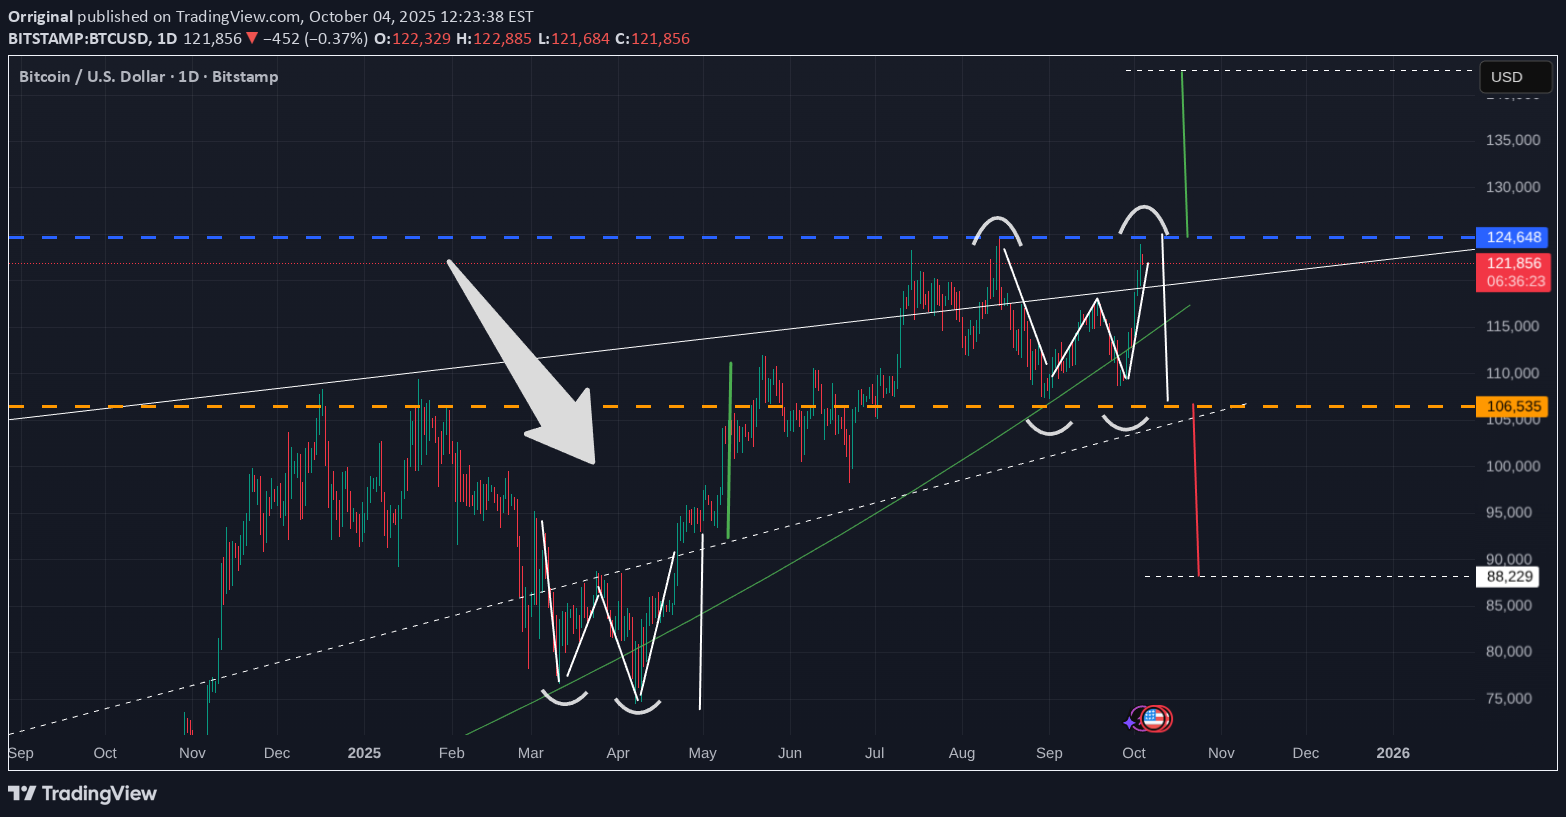This screenshot has height=817, width=1566.
Task: Click the red down-triangle price change indicator
Action: pos(252,39)
